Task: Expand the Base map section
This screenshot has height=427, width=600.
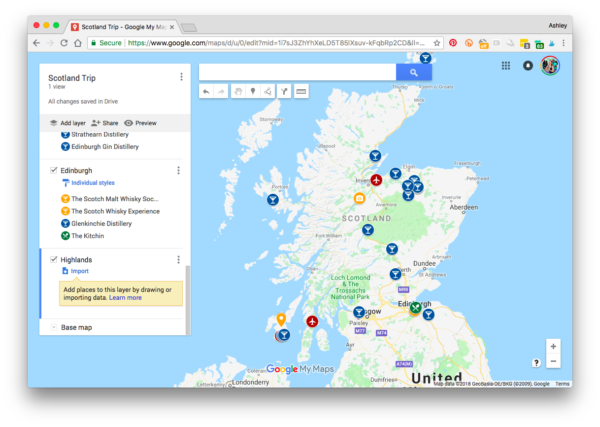Action: (54, 328)
